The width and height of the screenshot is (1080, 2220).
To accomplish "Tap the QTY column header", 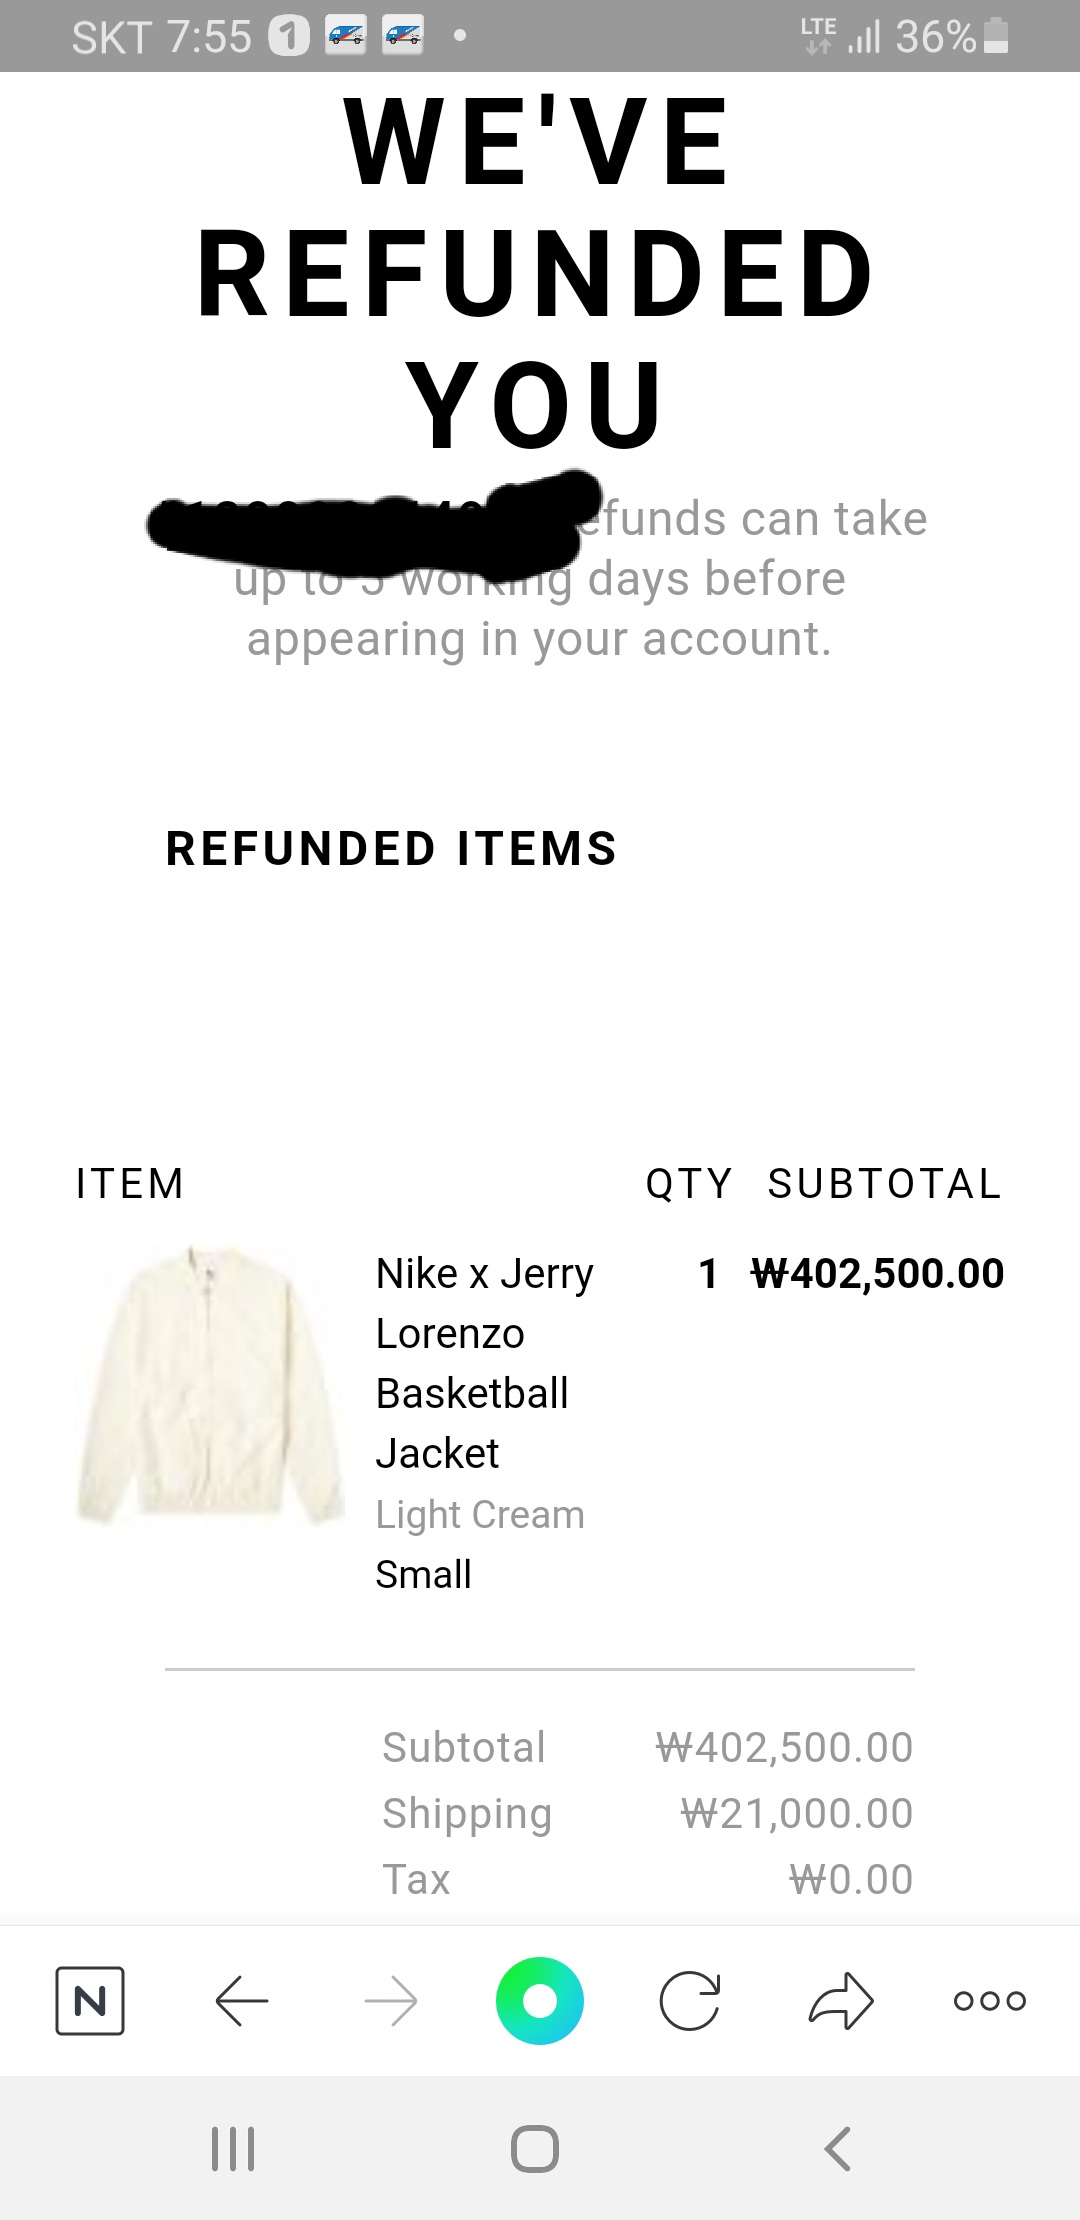I will (689, 1184).
